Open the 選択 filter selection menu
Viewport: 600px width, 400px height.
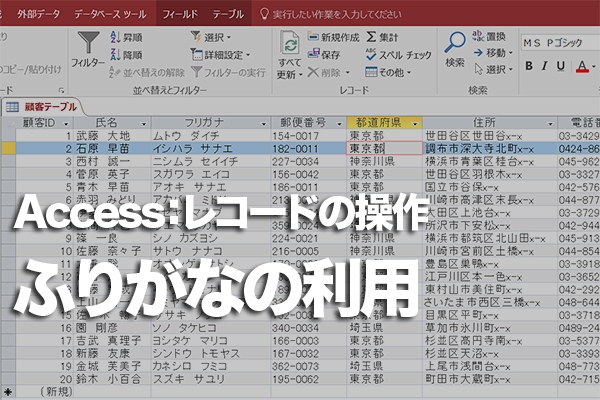[x=211, y=37]
